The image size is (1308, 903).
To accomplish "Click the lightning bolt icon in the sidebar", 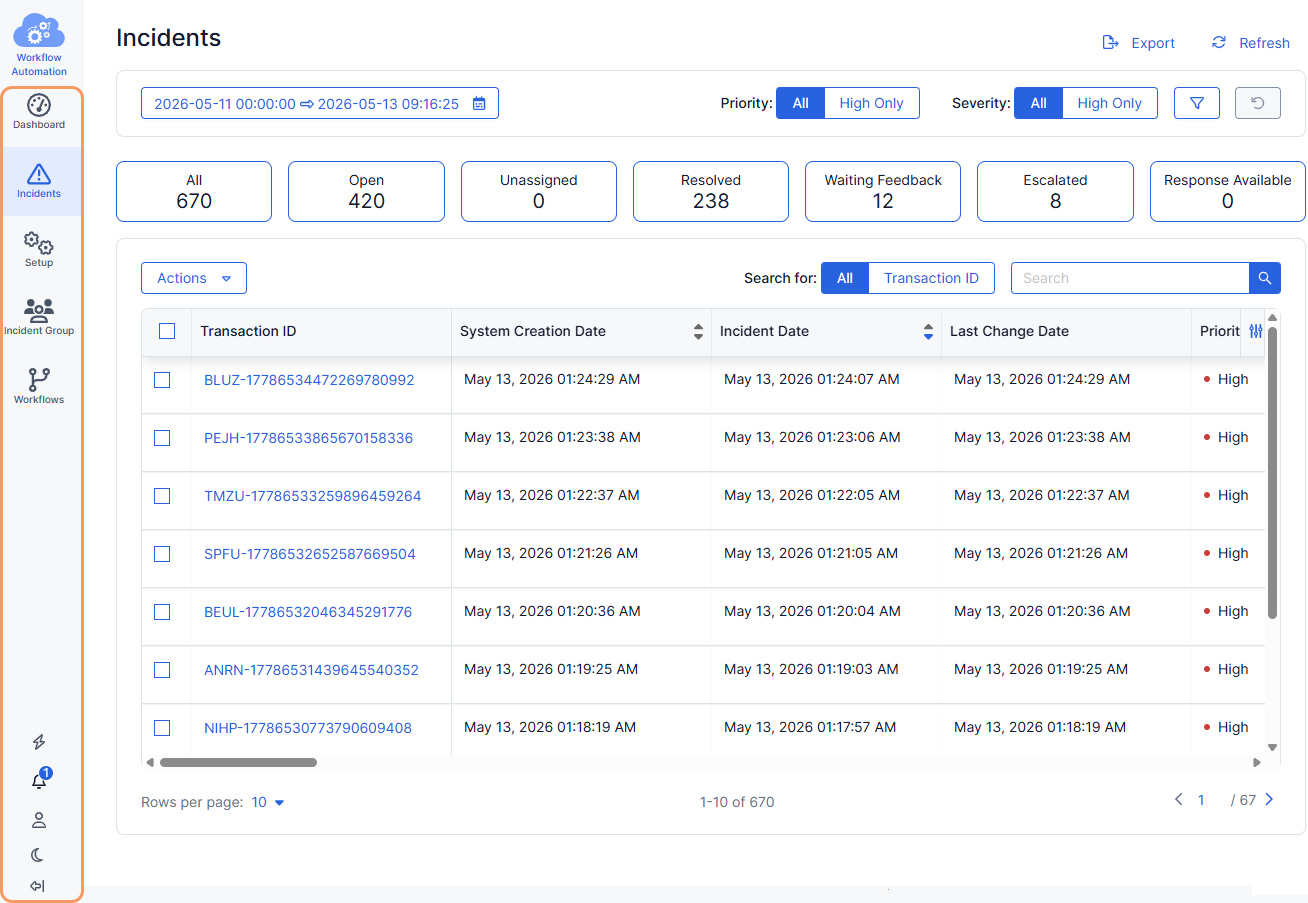I will point(39,742).
